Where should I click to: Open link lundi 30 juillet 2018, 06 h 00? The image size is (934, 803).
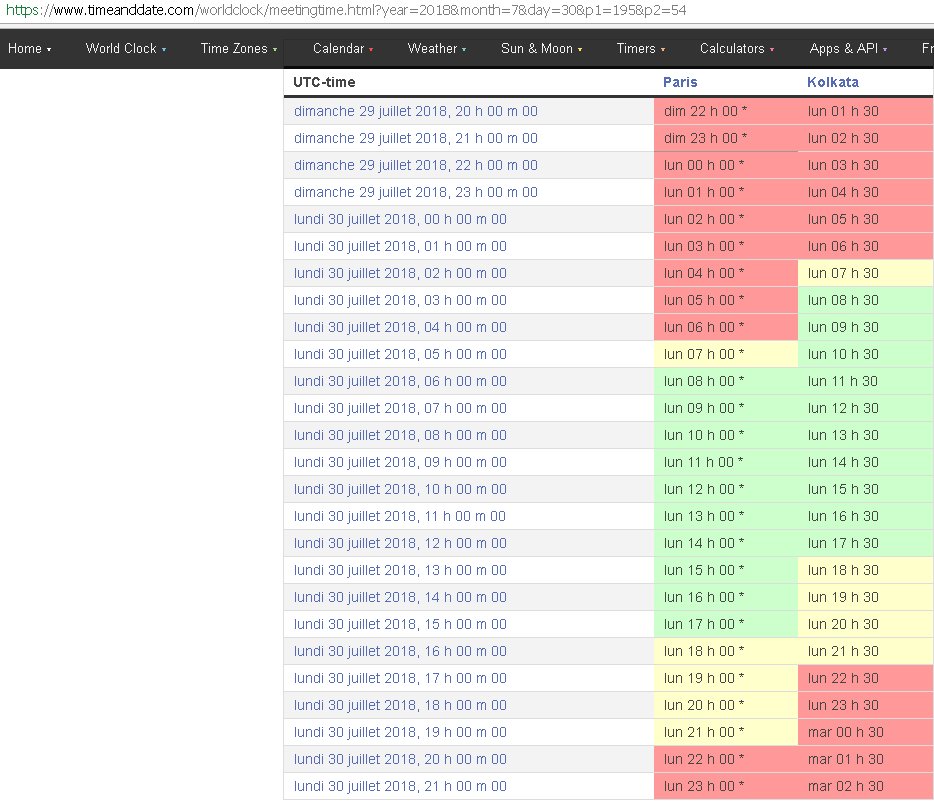click(400, 381)
